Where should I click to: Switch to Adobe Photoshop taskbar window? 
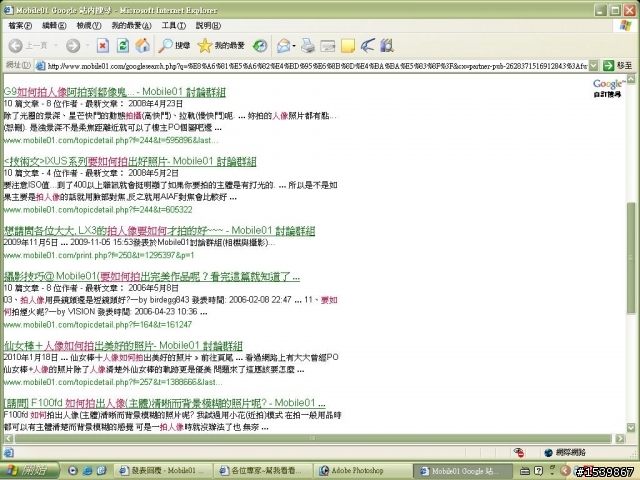(363, 471)
